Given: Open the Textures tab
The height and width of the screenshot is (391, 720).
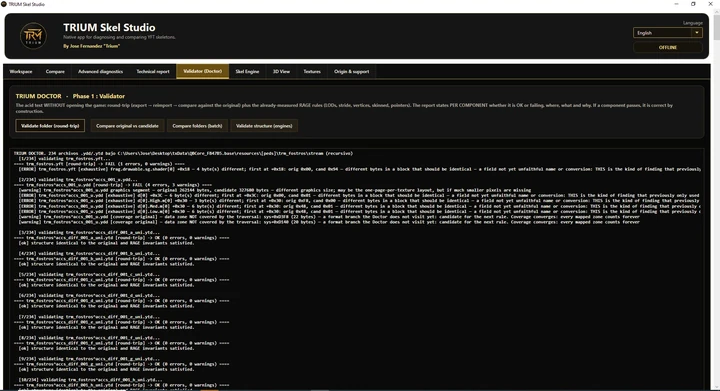Looking at the screenshot, I should click(x=312, y=72).
